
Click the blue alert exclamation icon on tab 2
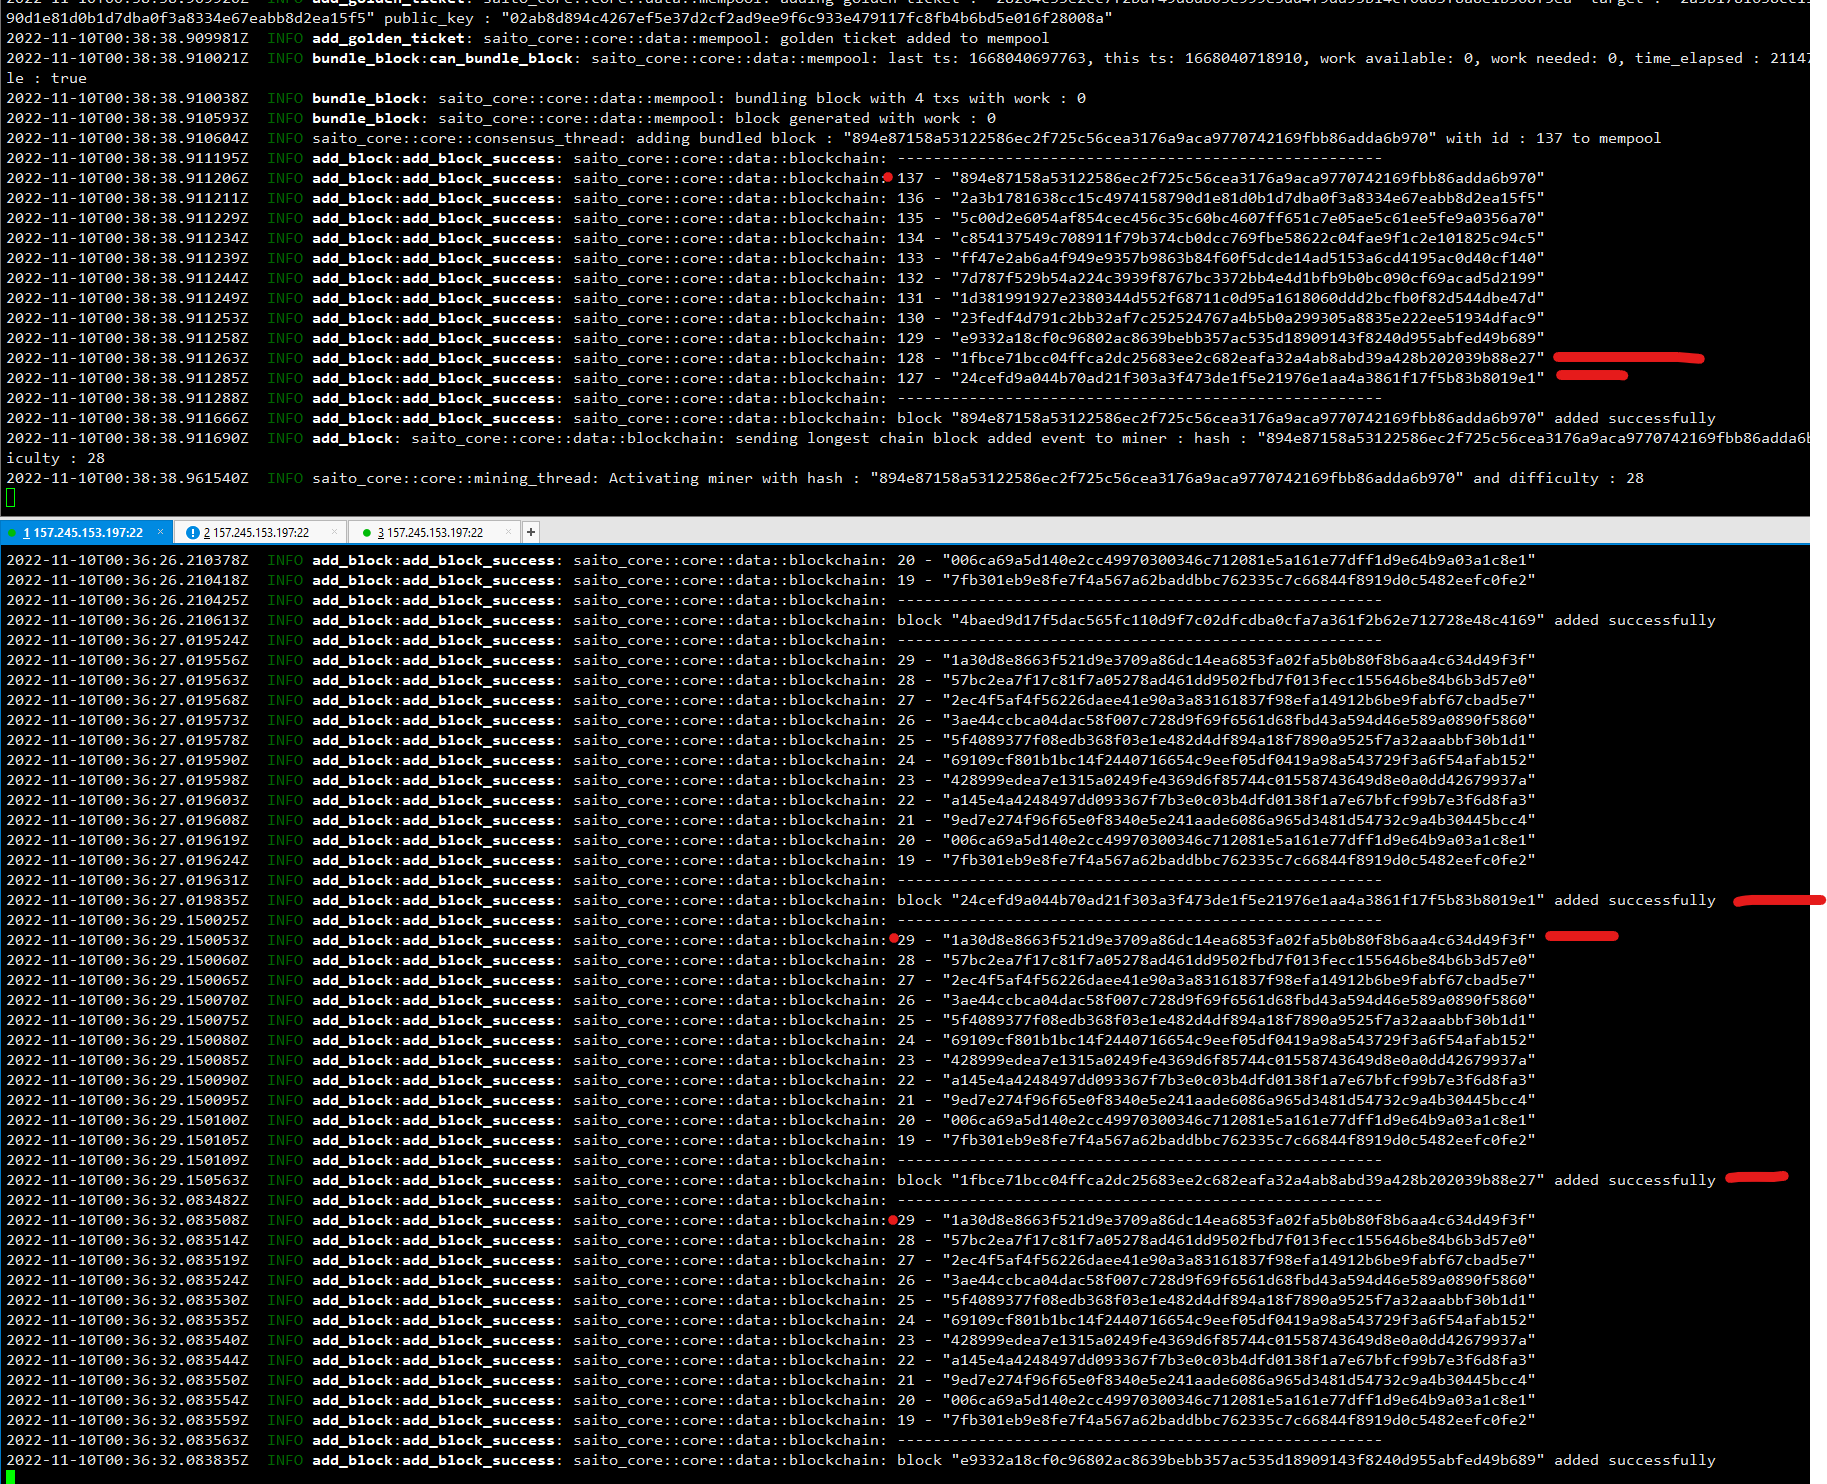192,532
